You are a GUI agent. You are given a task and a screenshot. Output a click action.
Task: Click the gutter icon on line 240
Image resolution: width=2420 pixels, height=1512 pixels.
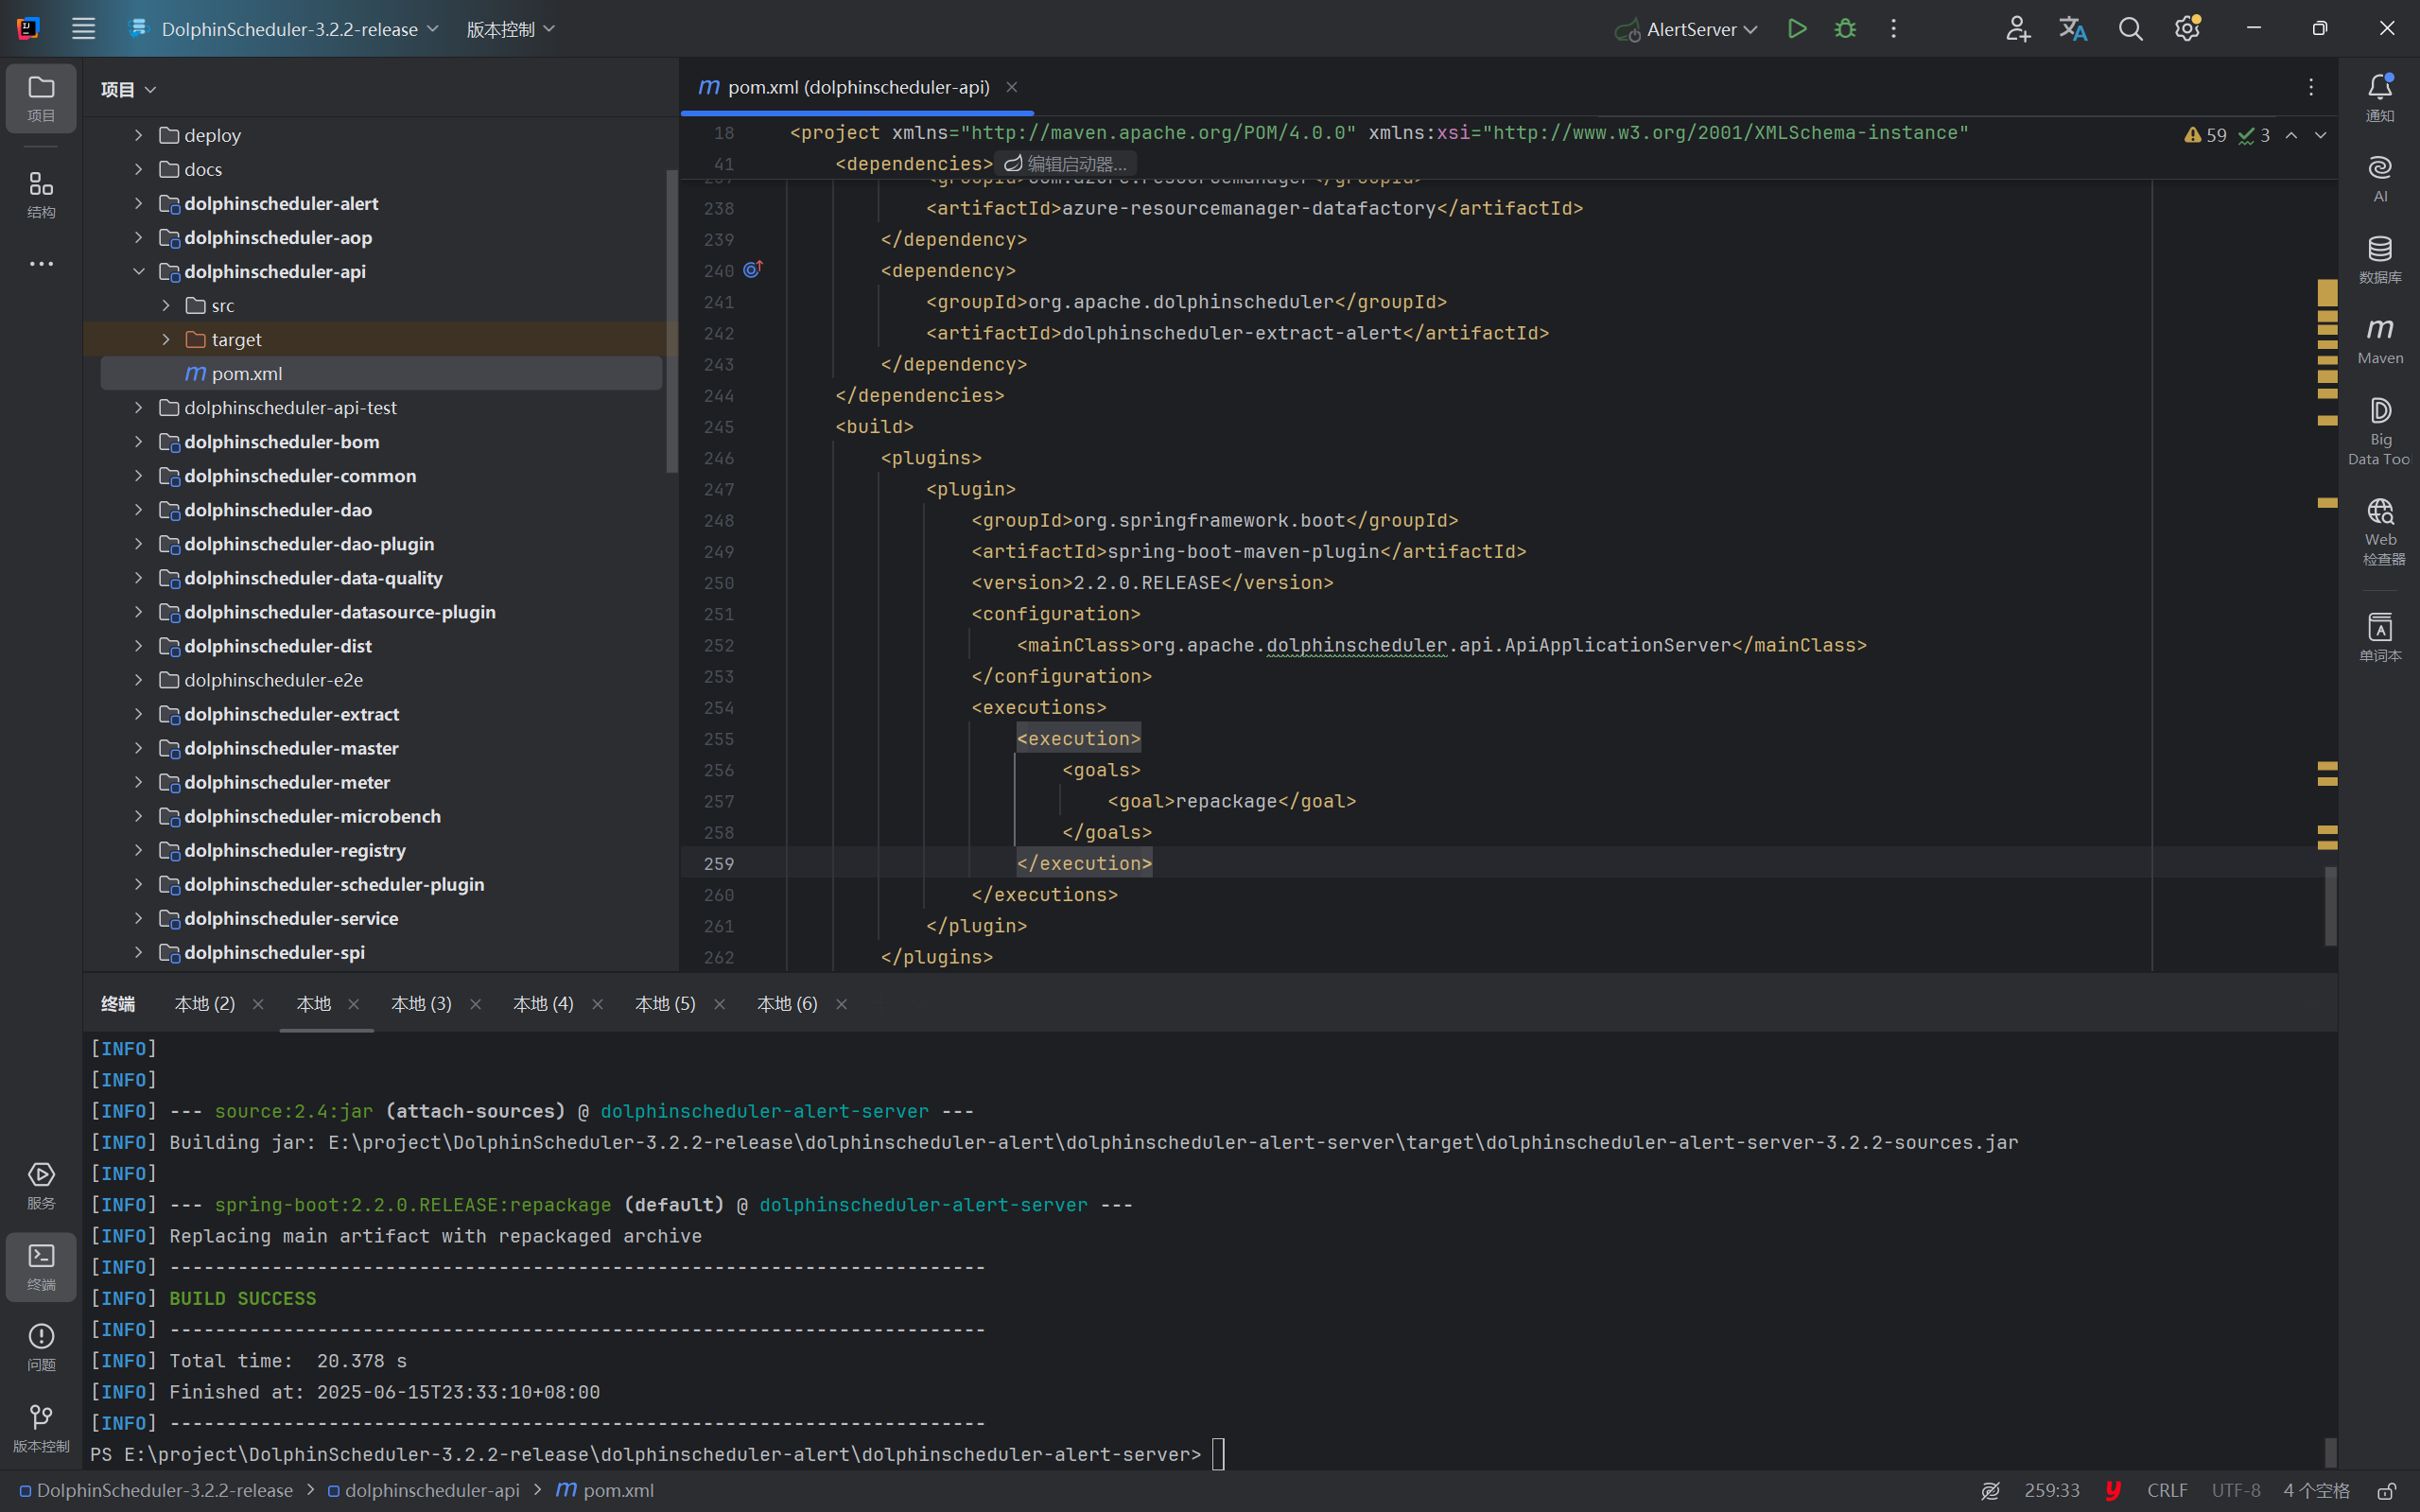pyautogui.click(x=753, y=269)
